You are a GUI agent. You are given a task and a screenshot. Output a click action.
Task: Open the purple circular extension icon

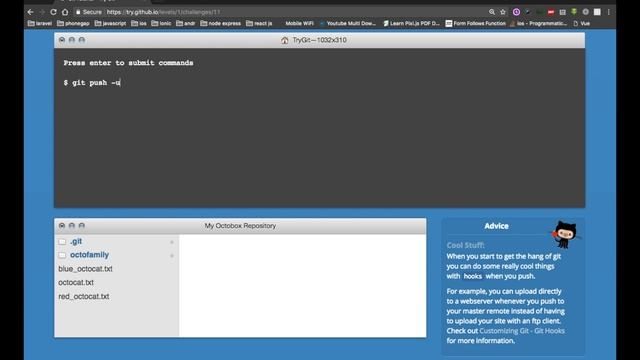[516, 12]
